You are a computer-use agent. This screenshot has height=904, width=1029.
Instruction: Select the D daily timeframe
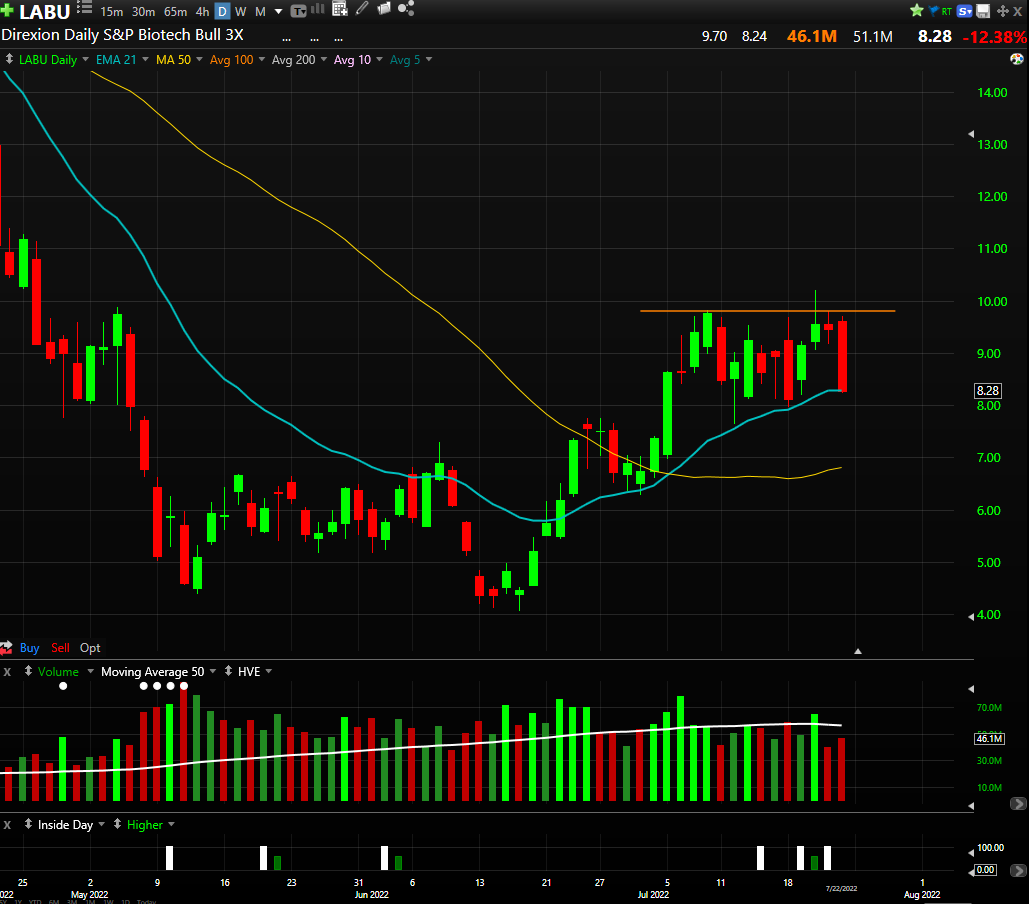pos(222,12)
